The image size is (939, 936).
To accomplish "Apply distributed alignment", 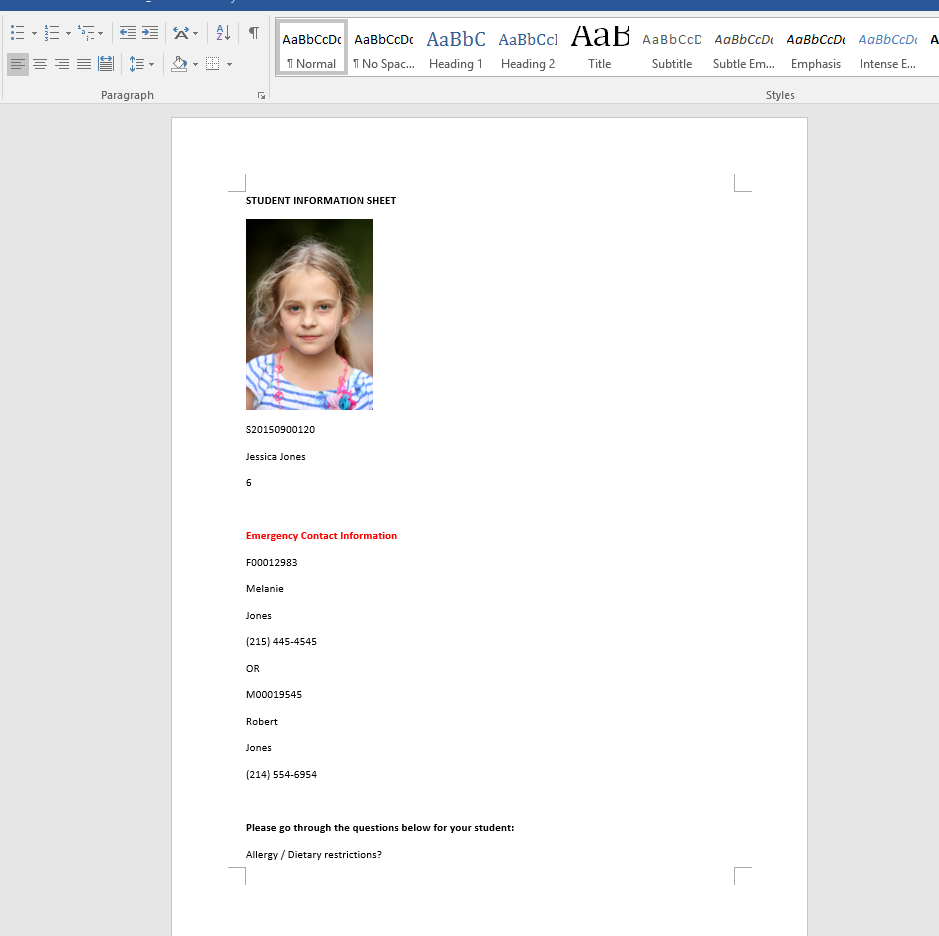I will pos(106,64).
